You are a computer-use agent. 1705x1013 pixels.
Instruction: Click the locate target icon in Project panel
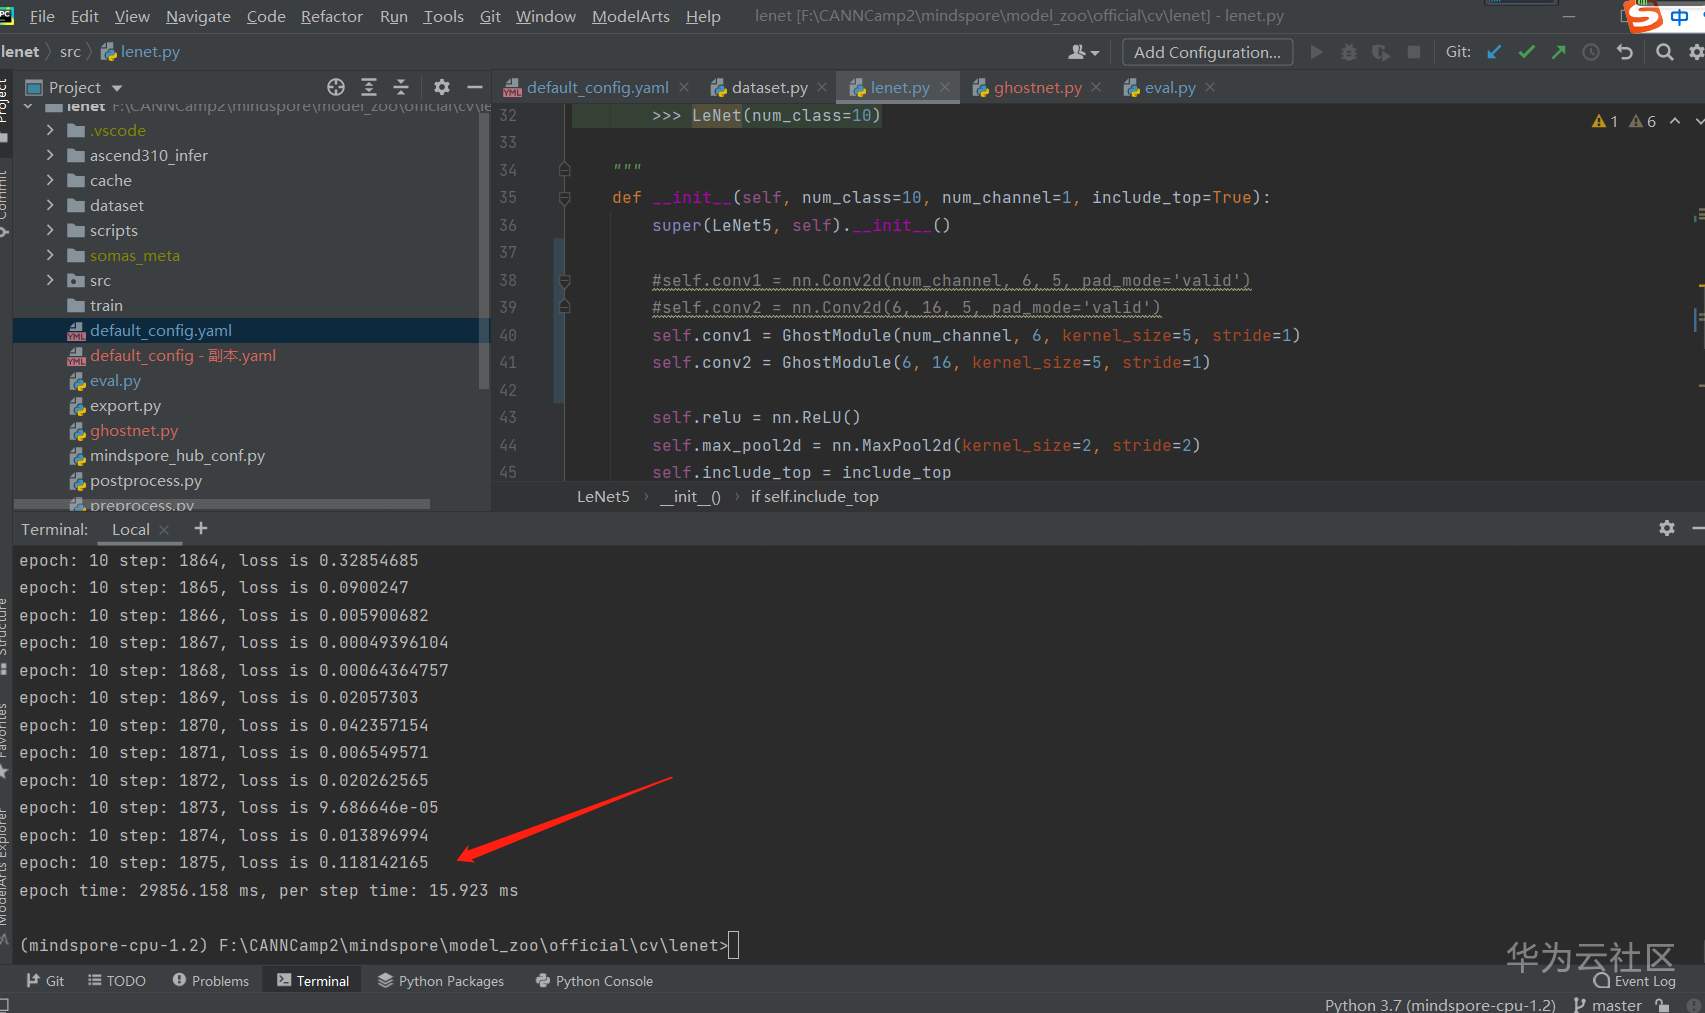pyautogui.click(x=336, y=87)
